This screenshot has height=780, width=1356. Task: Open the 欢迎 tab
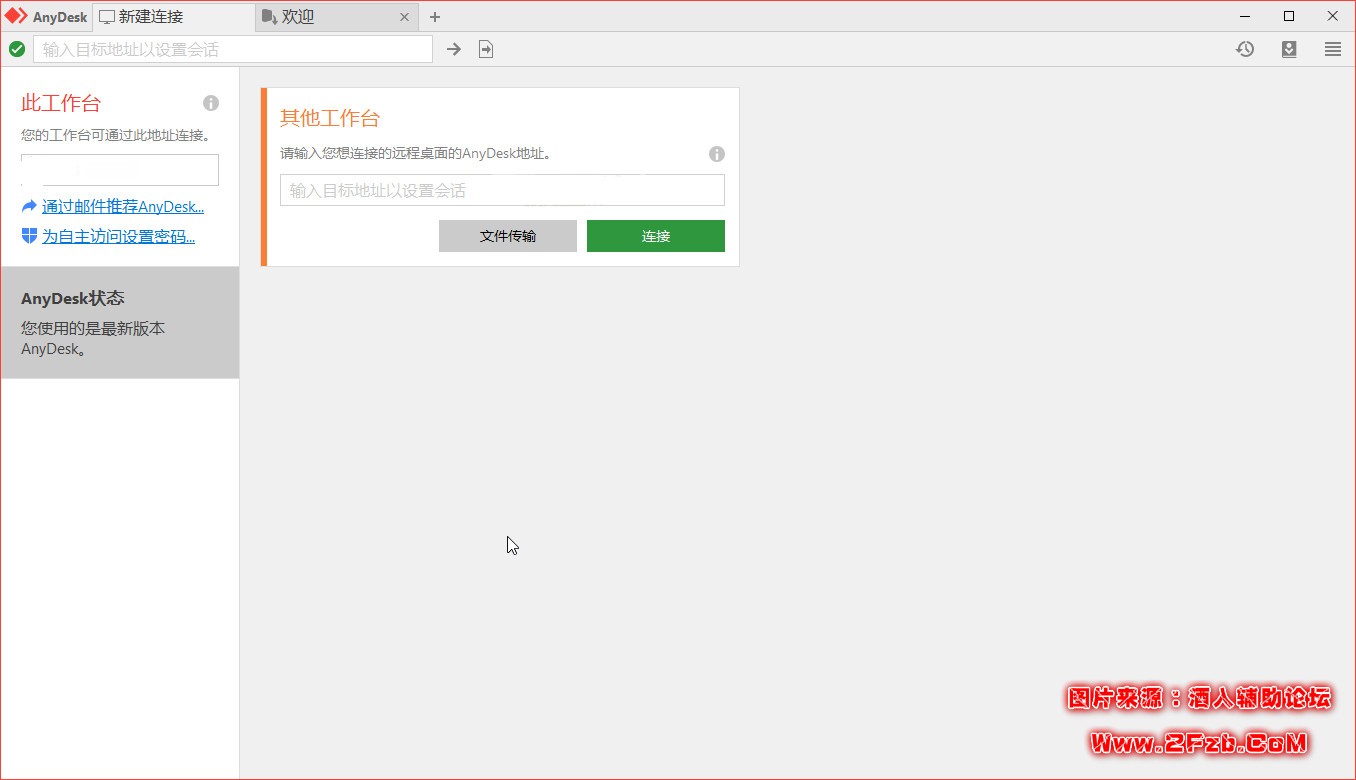(337, 17)
